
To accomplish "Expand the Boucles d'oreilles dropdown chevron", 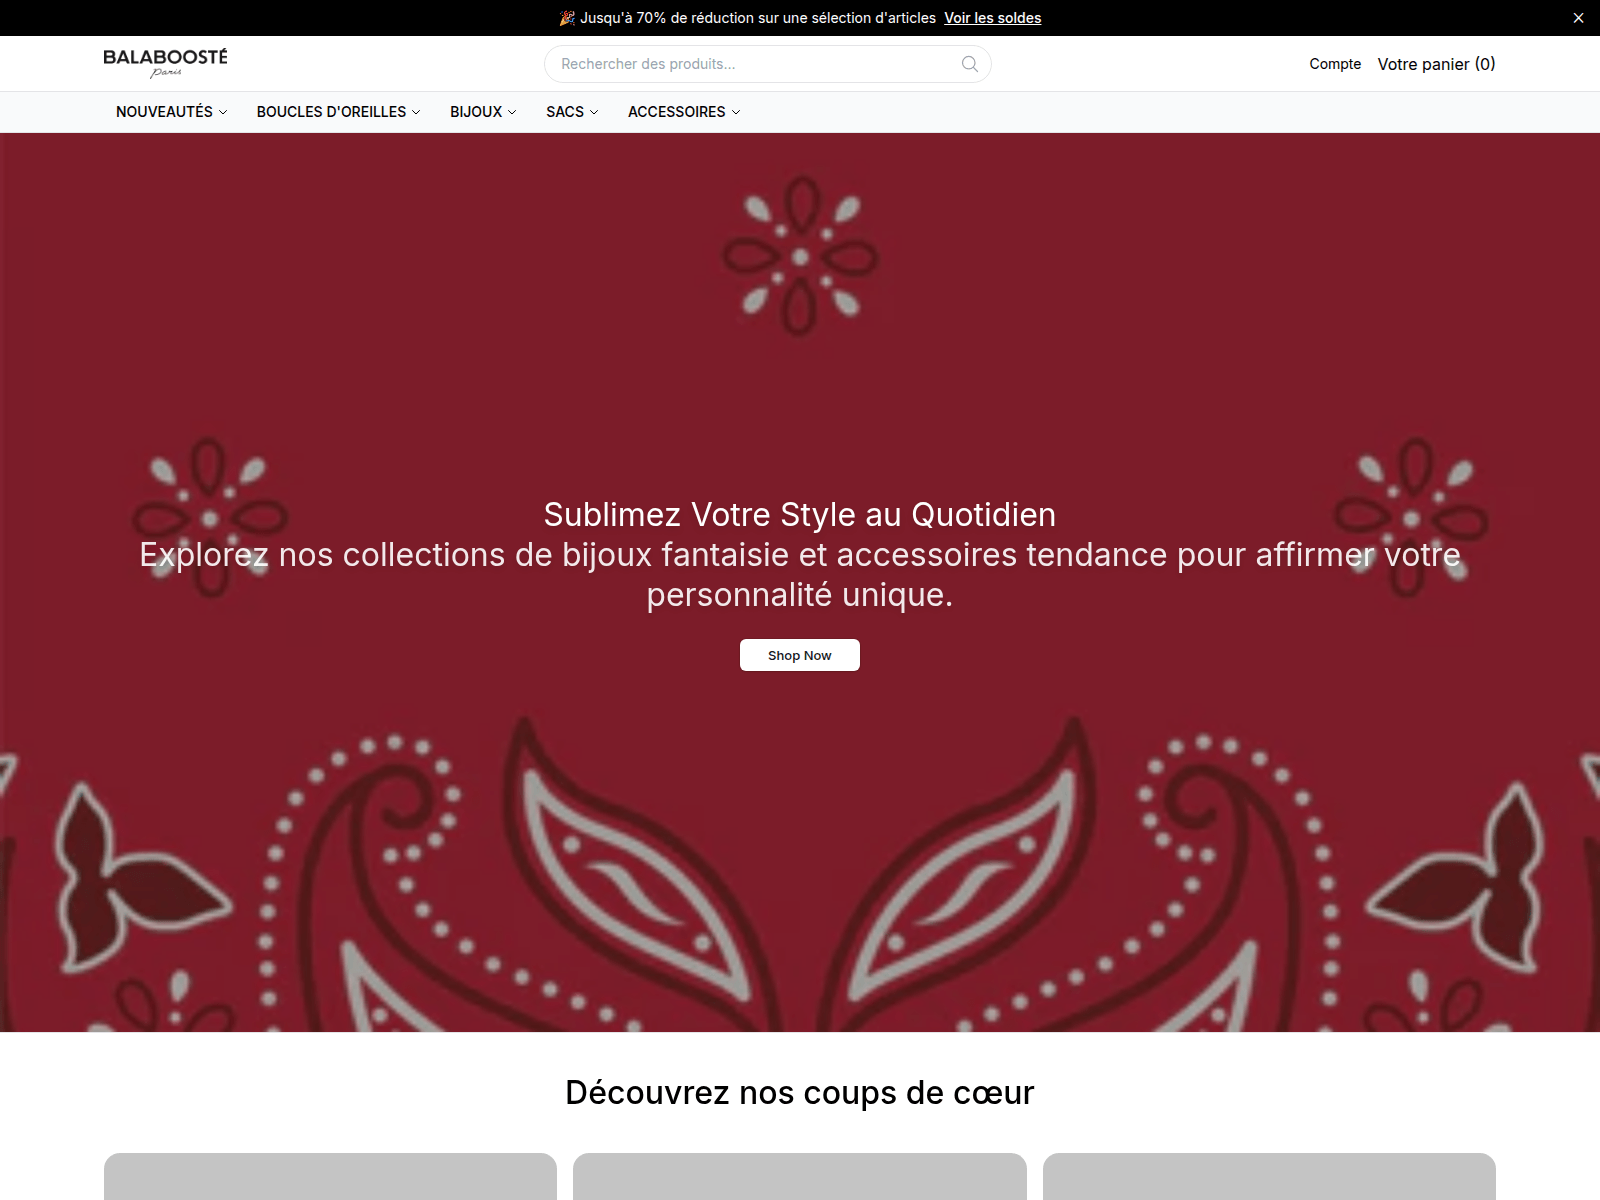I will pos(416,112).
